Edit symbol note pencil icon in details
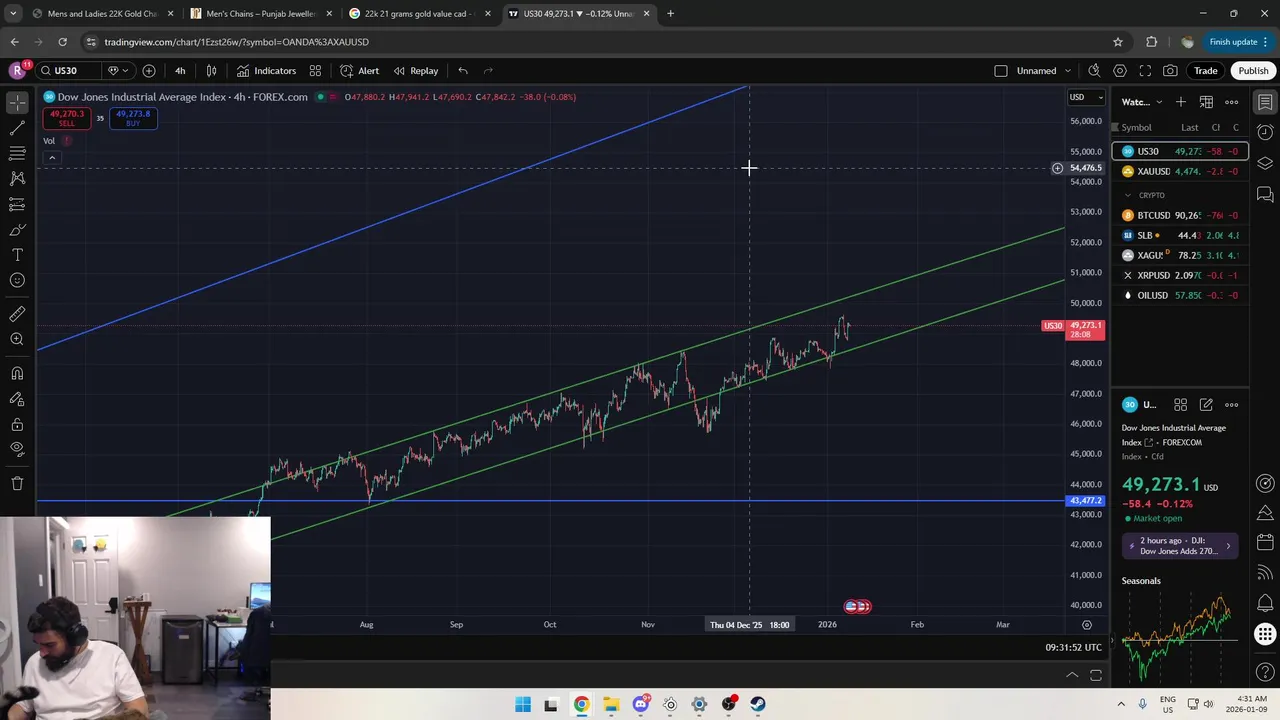This screenshot has width=1280, height=720. point(1206,405)
